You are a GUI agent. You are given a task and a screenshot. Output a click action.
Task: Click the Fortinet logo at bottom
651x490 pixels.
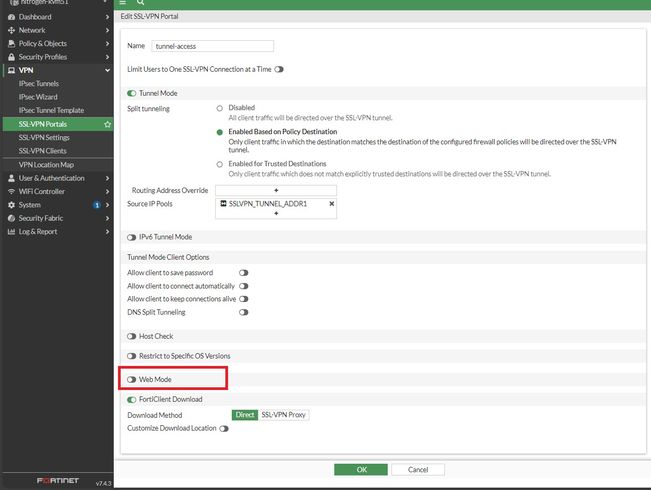tap(58, 480)
